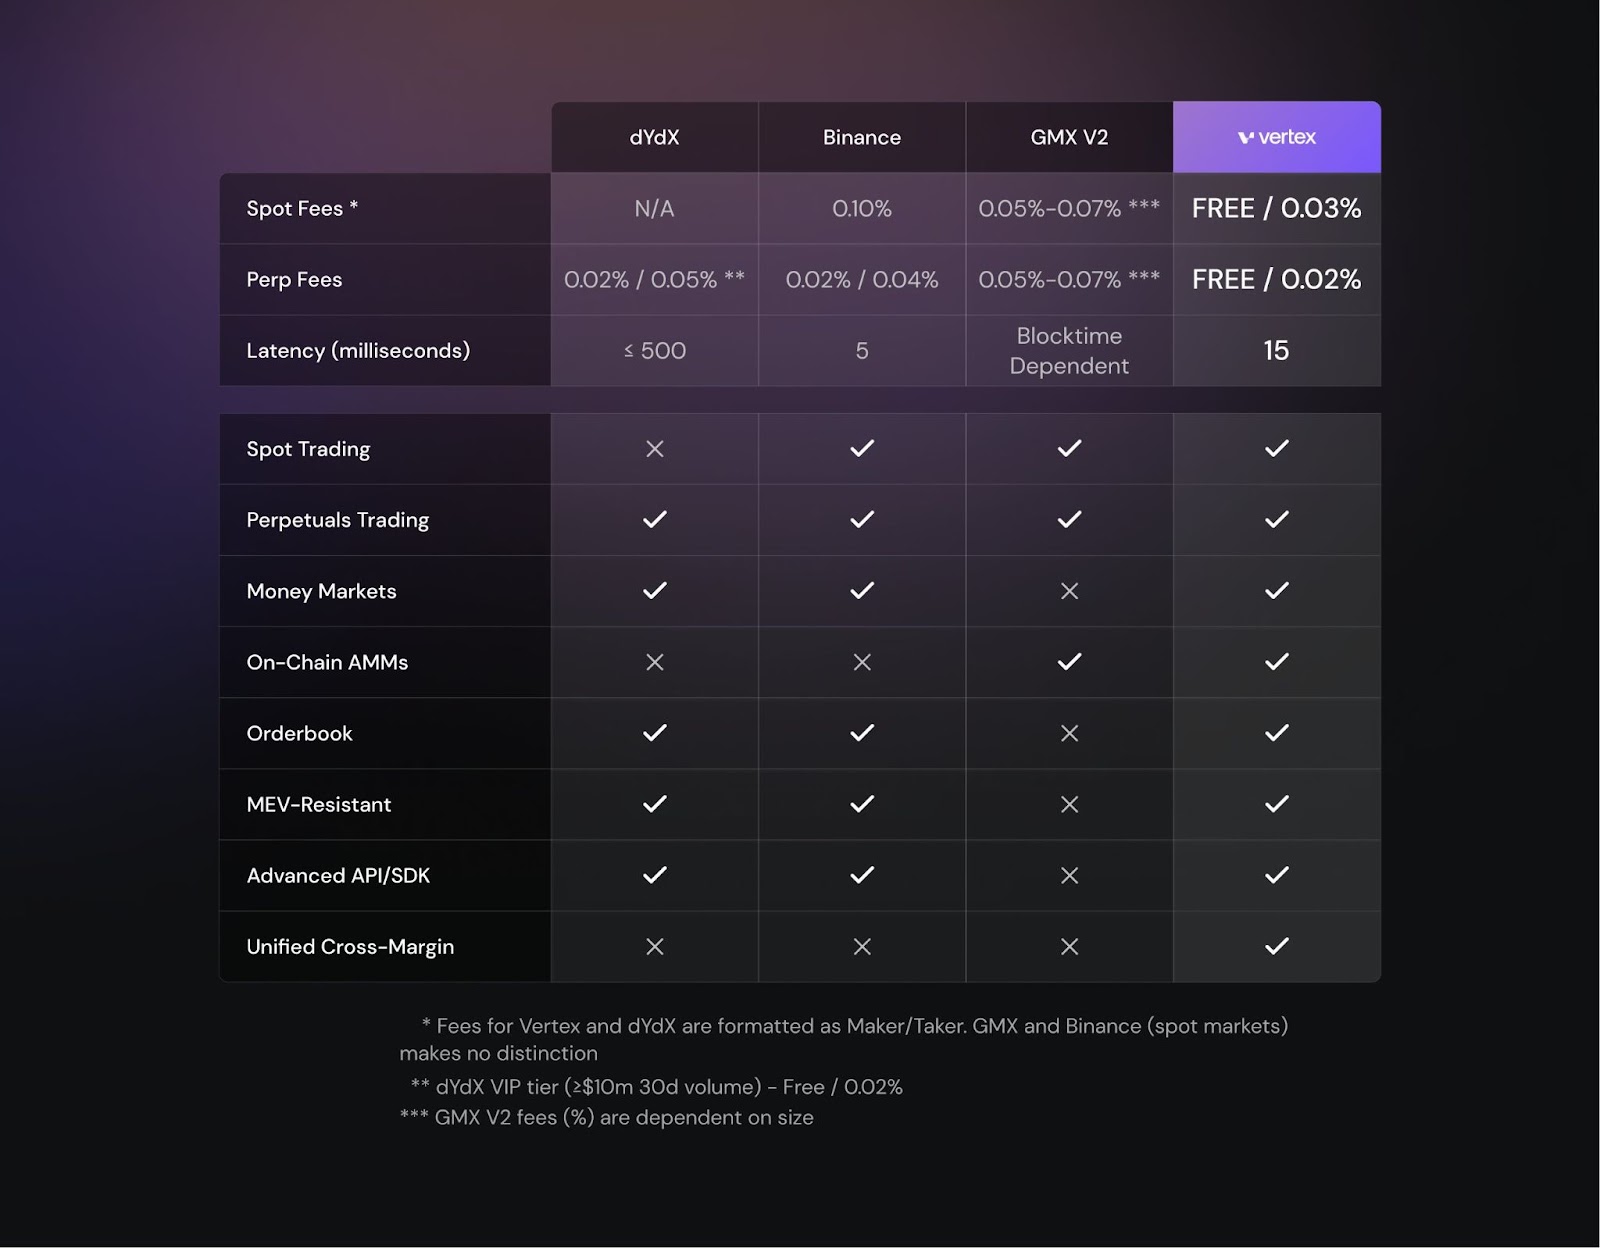The image size is (1600, 1248).
Task: Select Vertex's "FREE / 0.02%" perp fee
Action: tap(1277, 279)
